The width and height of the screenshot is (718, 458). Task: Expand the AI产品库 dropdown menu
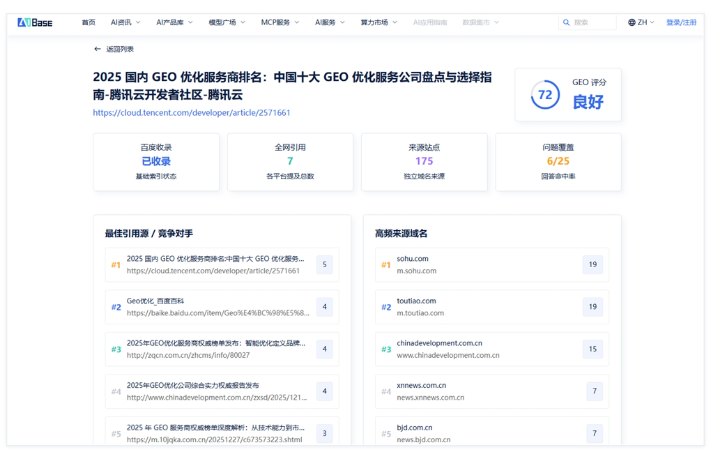point(174,22)
